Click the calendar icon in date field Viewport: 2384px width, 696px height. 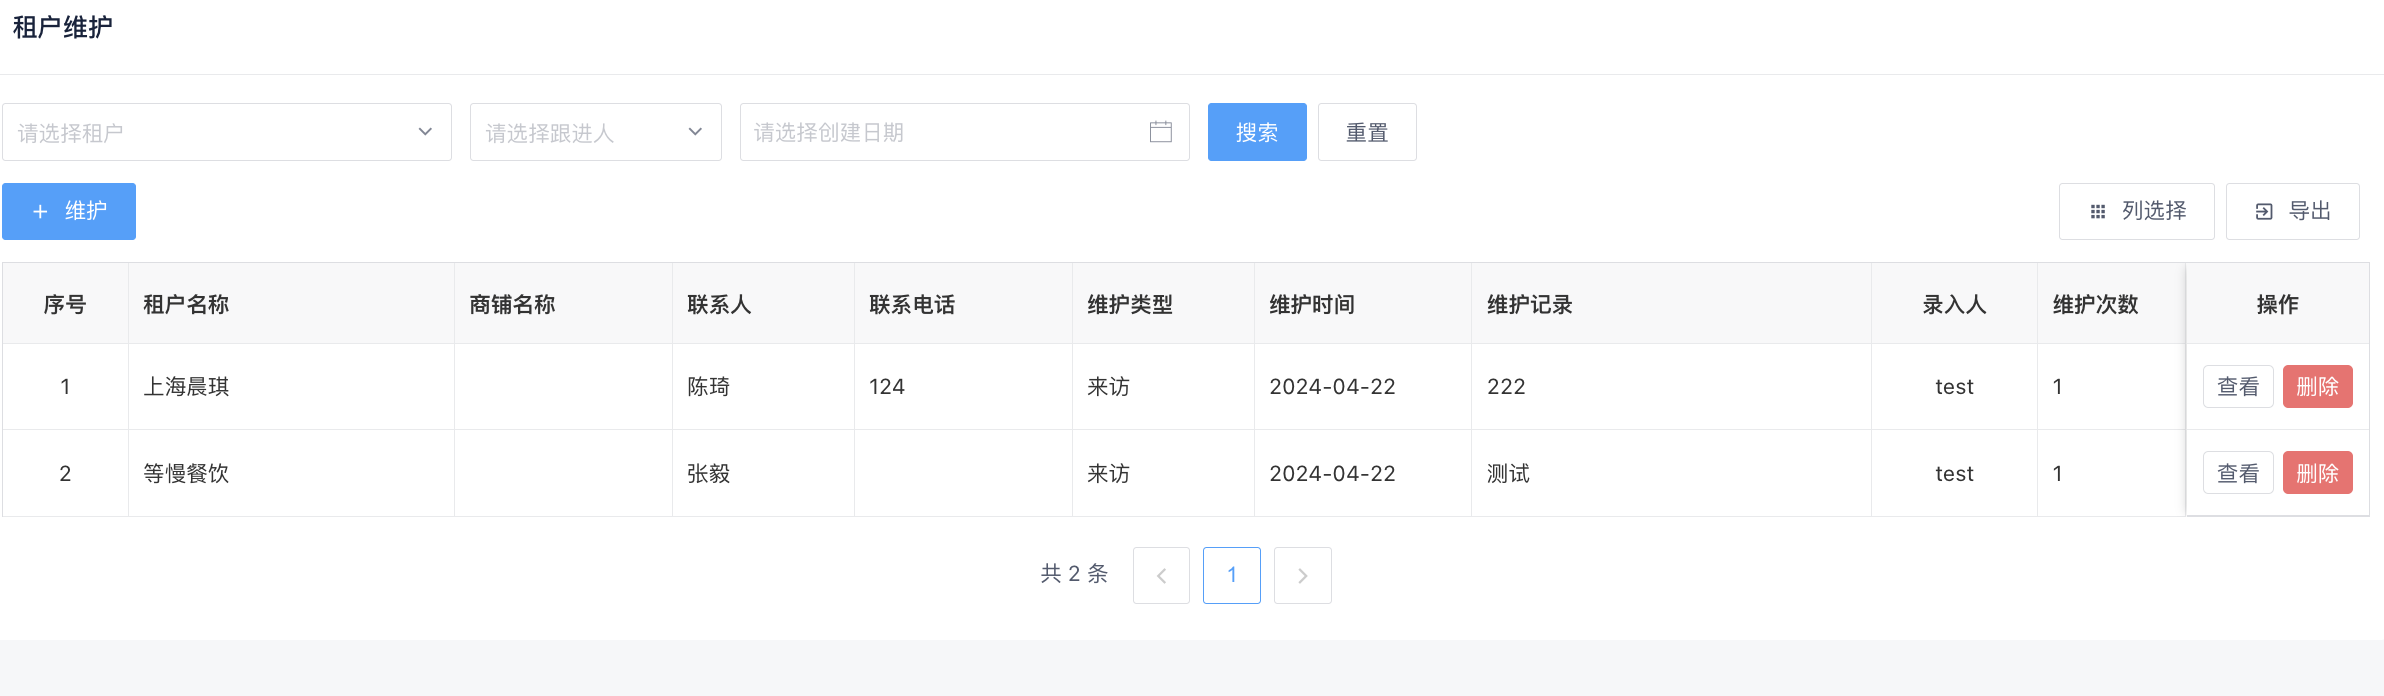[1160, 132]
